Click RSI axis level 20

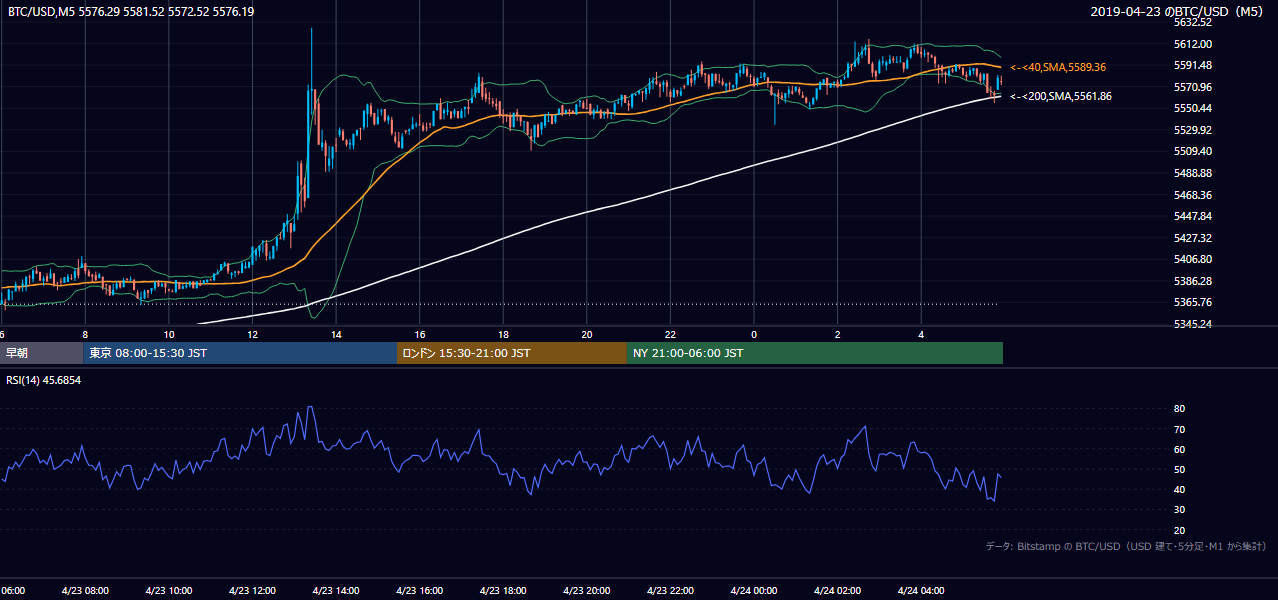pyautogui.click(x=1179, y=530)
